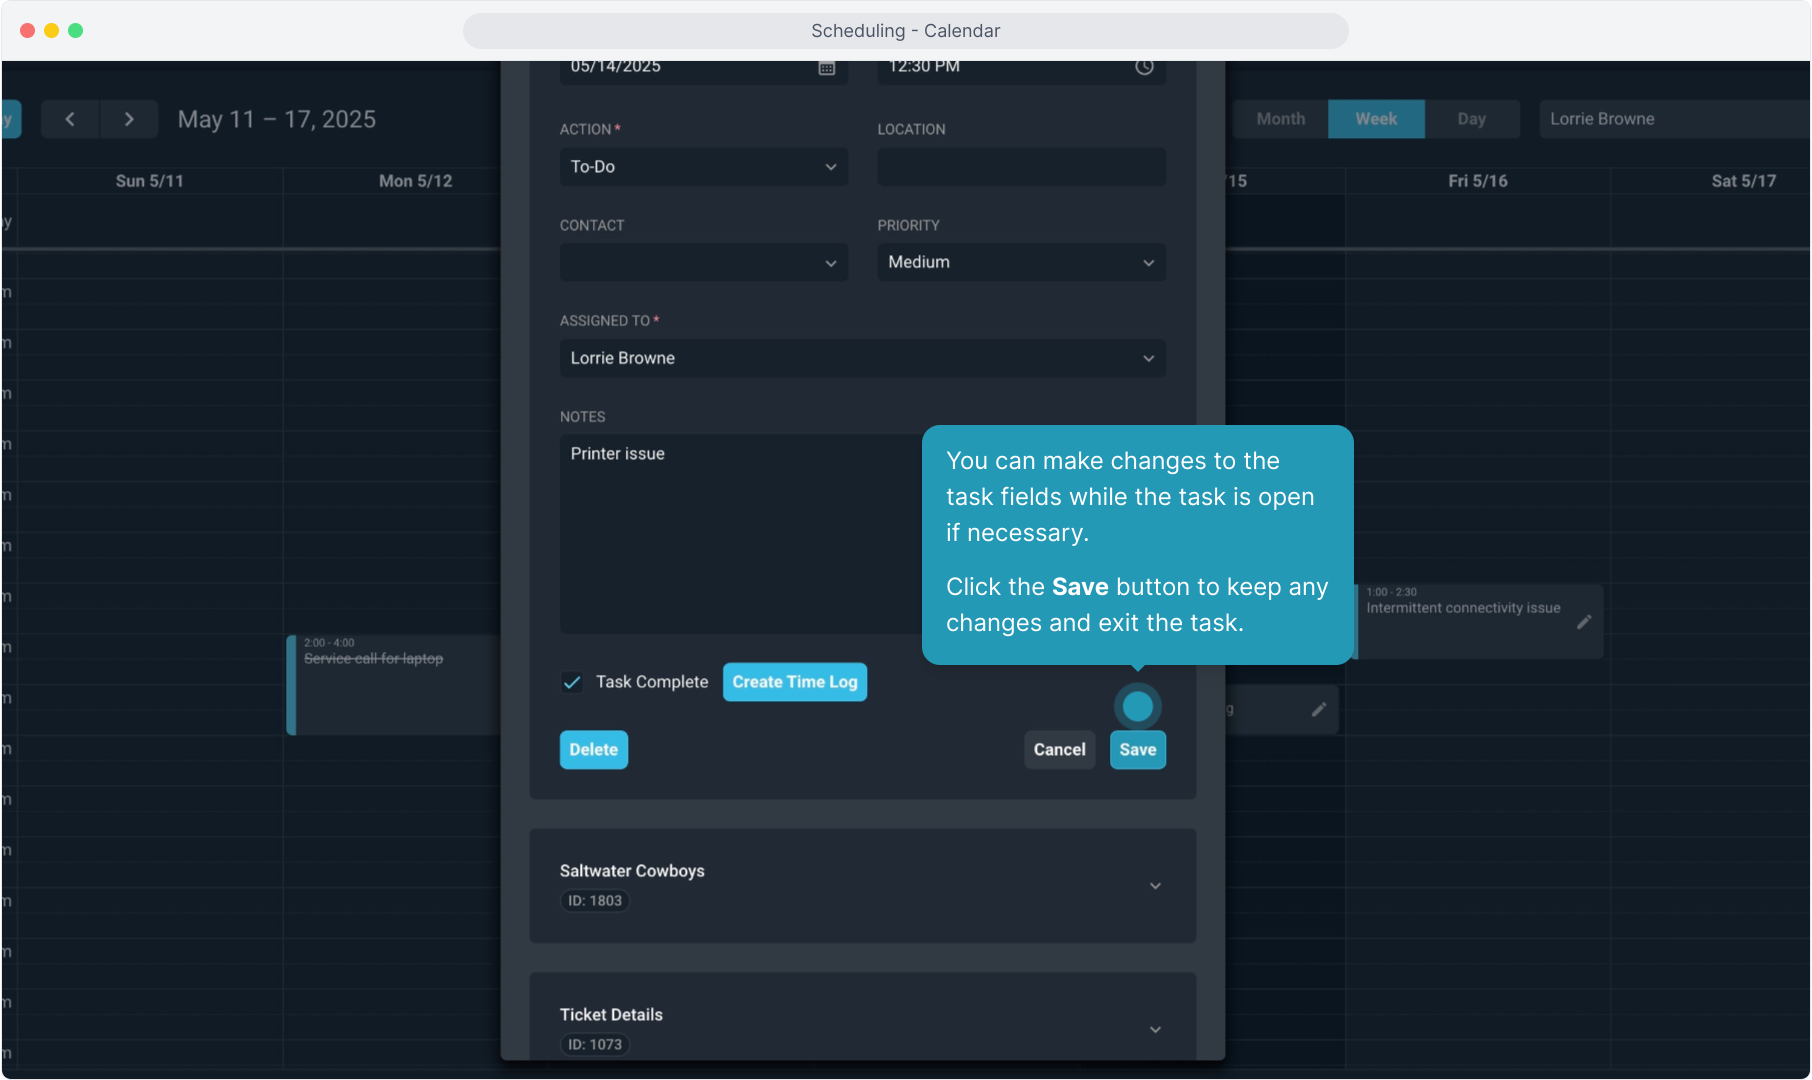Switch calendar to Month view

click(1281, 119)
